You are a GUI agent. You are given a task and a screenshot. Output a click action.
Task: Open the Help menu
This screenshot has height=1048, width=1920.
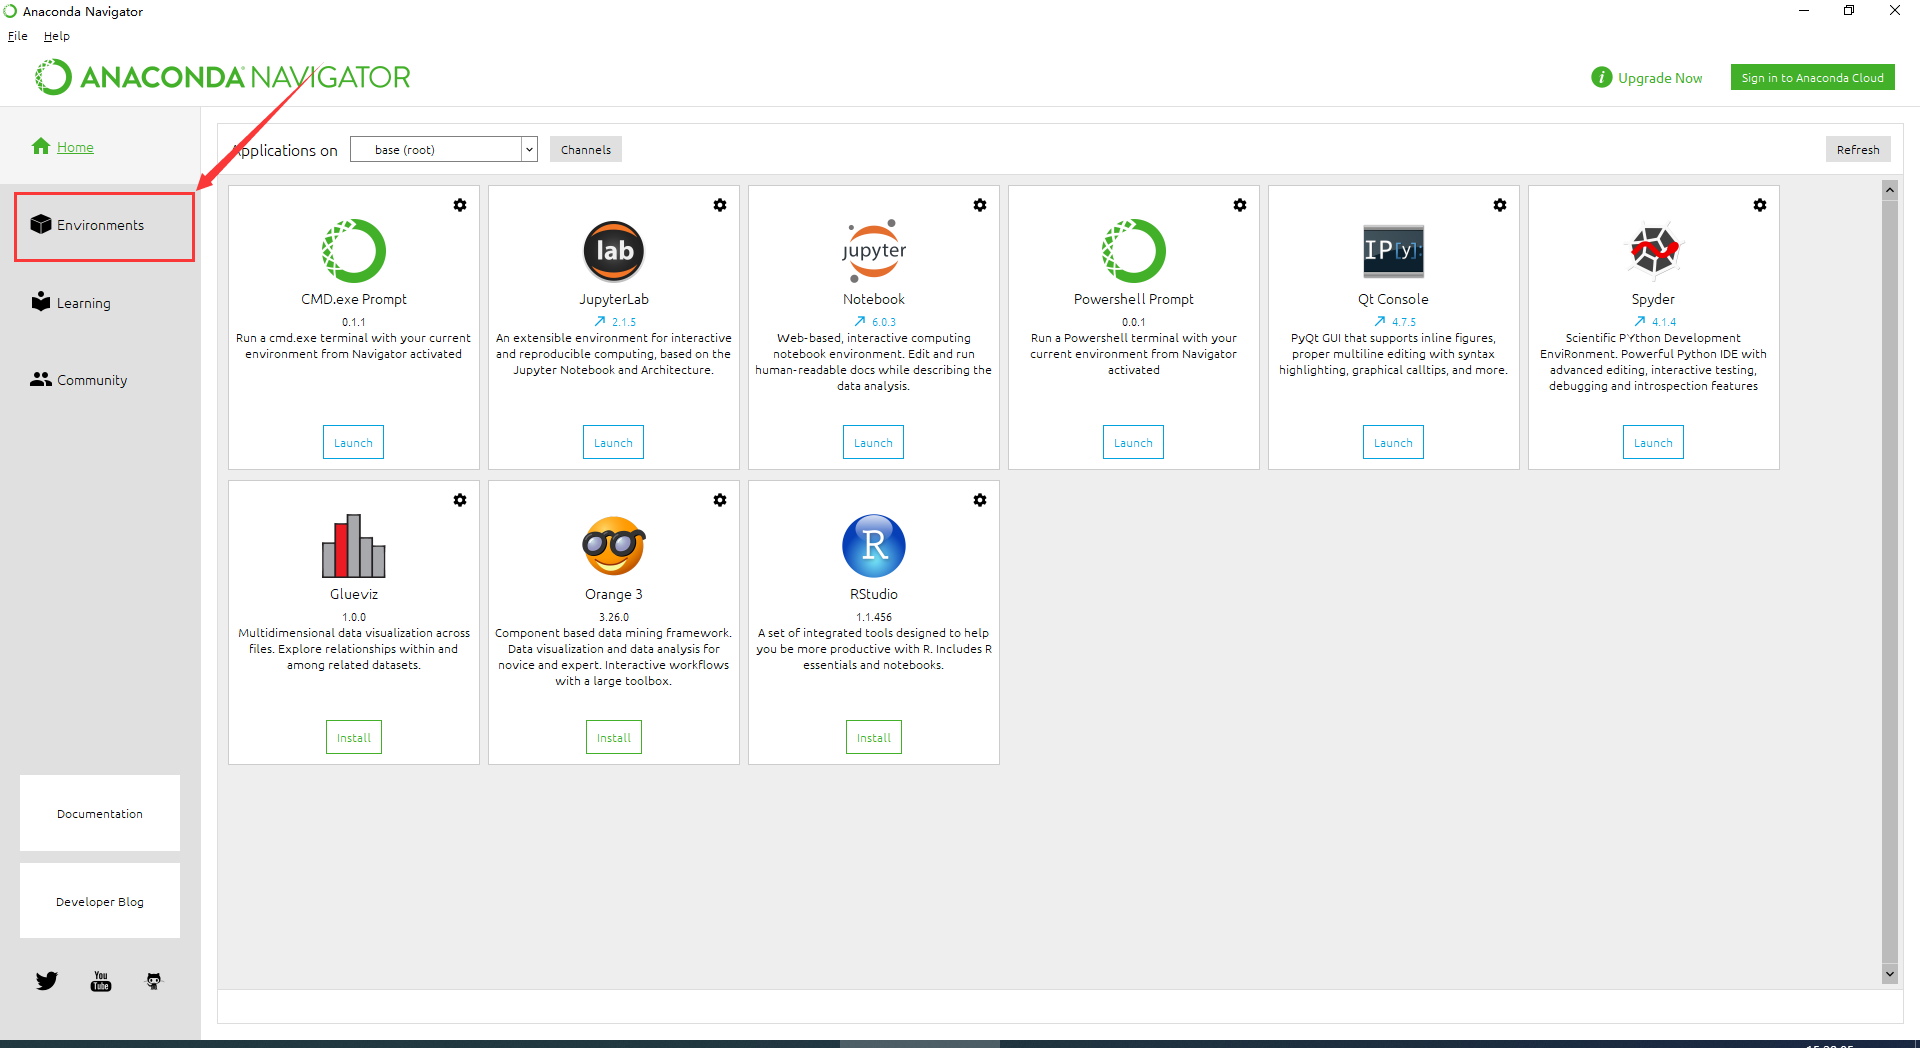[x=57, y=36]
